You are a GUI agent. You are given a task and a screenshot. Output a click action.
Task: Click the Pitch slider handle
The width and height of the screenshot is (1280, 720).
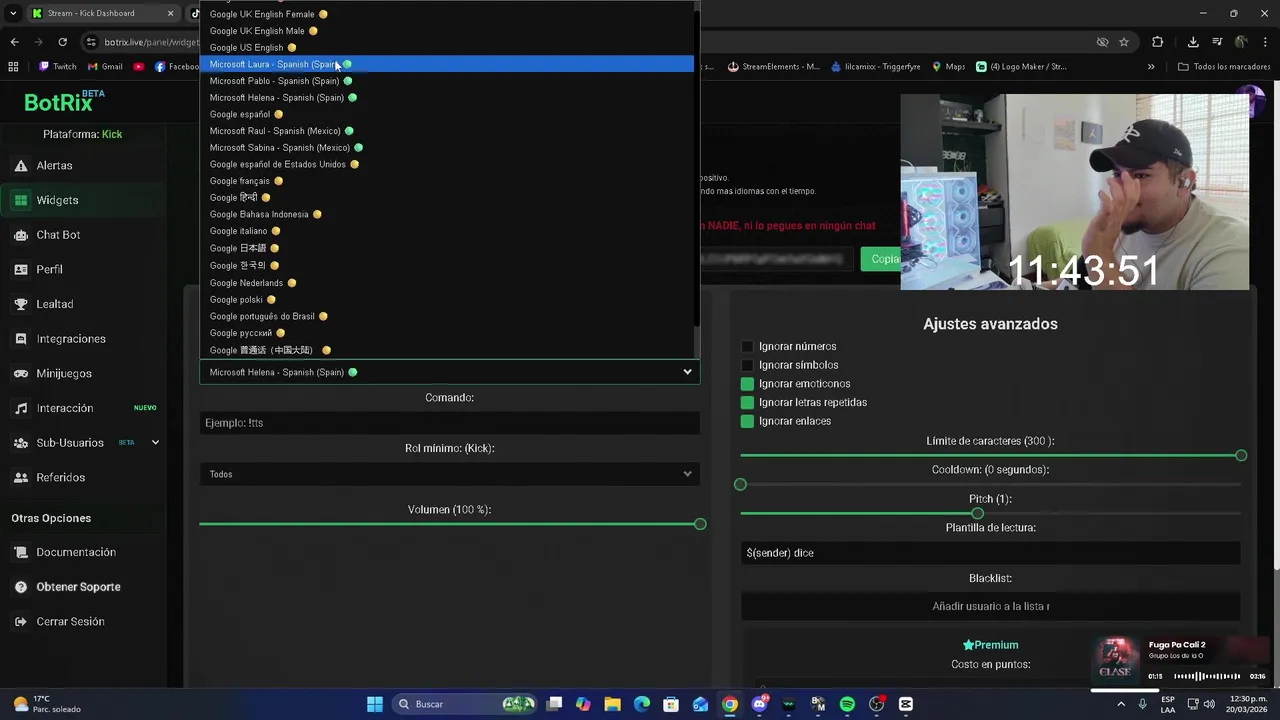[977, 513]
